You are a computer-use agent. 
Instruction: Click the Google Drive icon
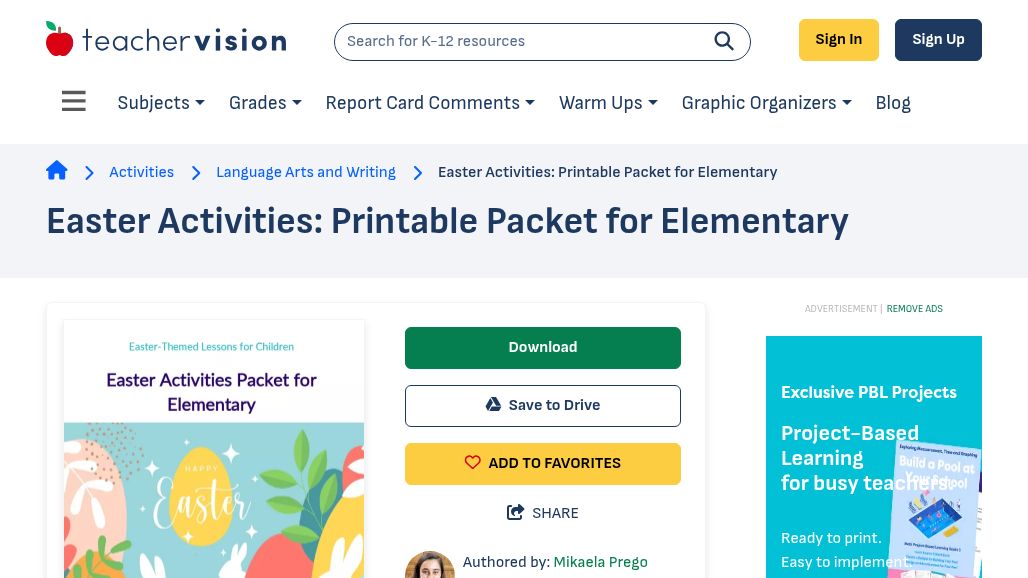click(493, 405)
